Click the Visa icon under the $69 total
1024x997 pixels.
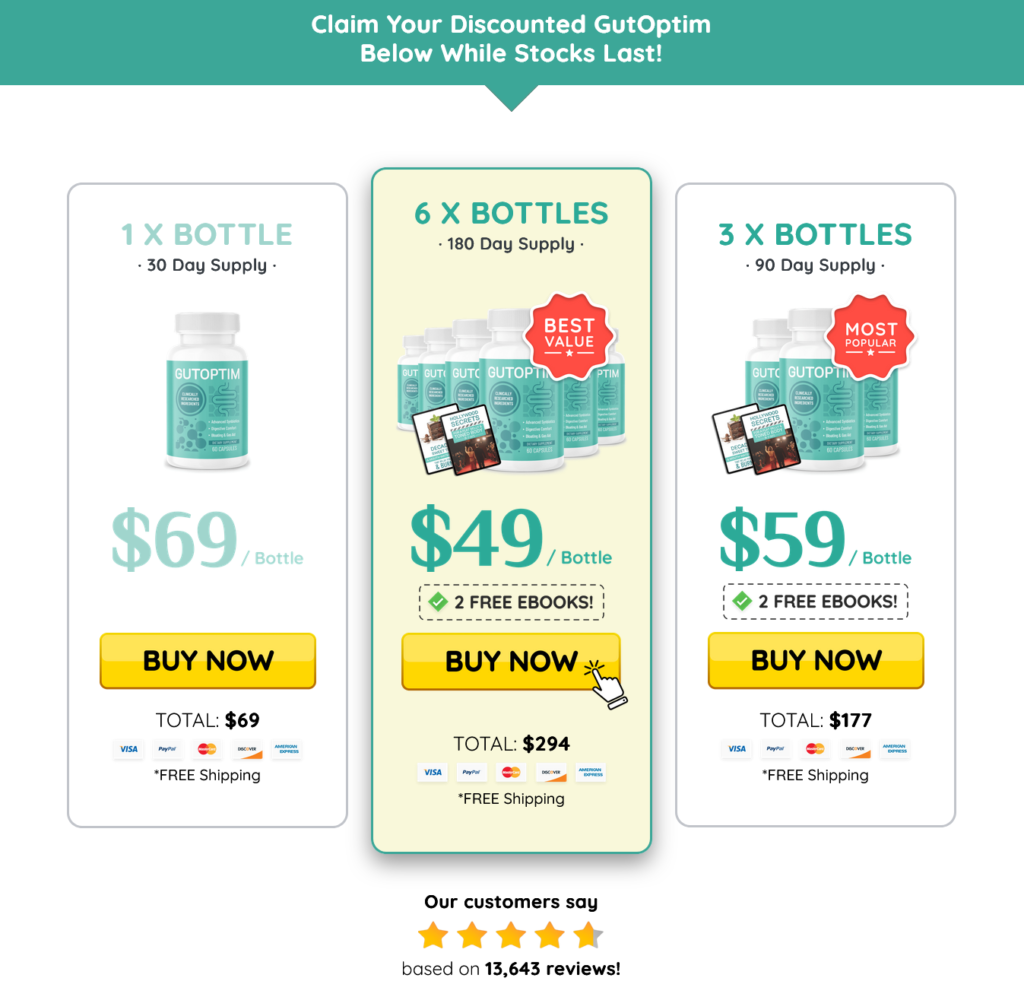[129, 749]
